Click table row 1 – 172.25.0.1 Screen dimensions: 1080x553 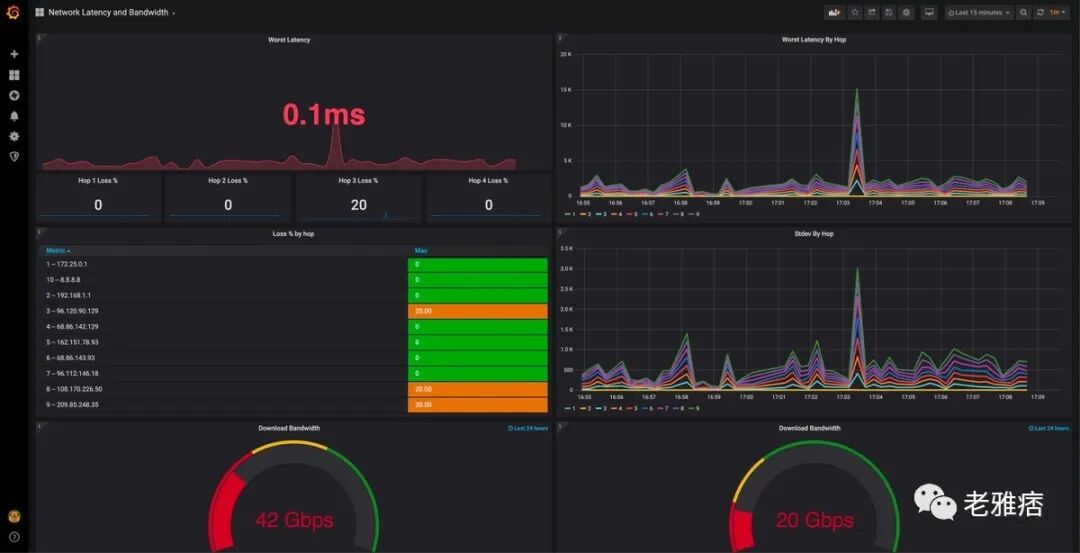293,264
